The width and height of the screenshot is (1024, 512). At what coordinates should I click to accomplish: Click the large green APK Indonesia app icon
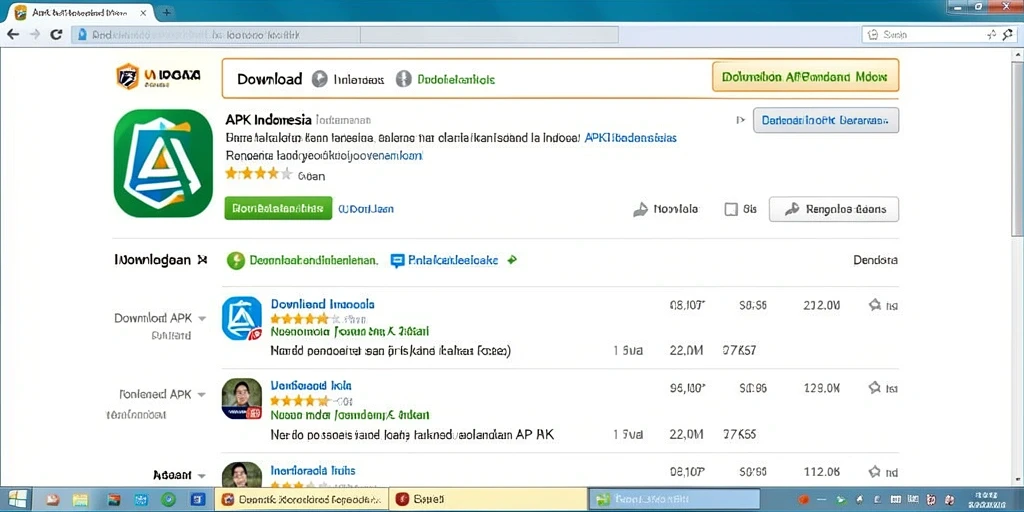[163, 163]
